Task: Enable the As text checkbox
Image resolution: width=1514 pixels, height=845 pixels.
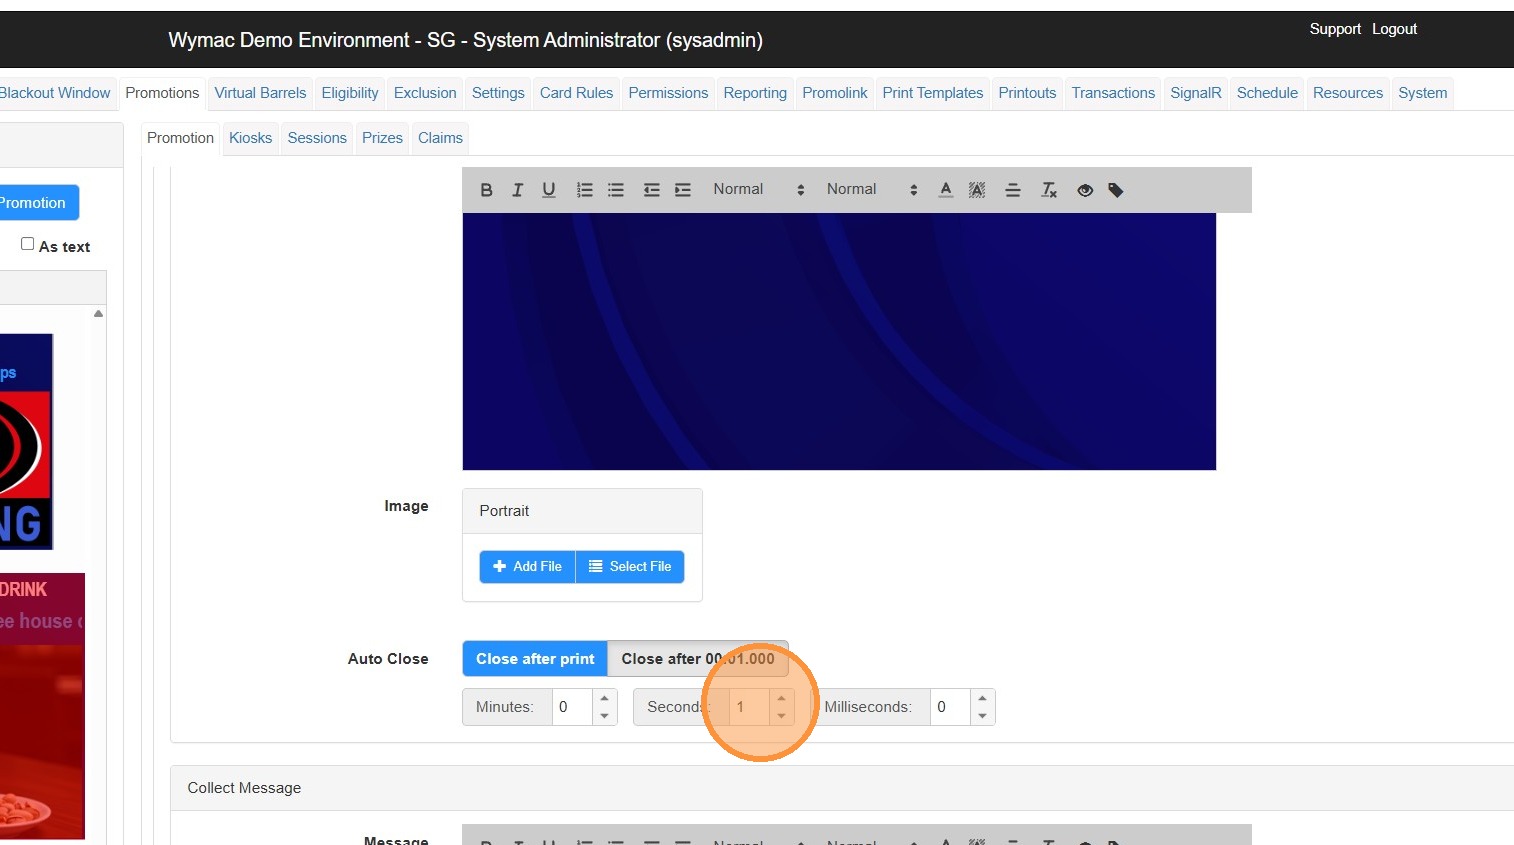Action: coord(28,244)
